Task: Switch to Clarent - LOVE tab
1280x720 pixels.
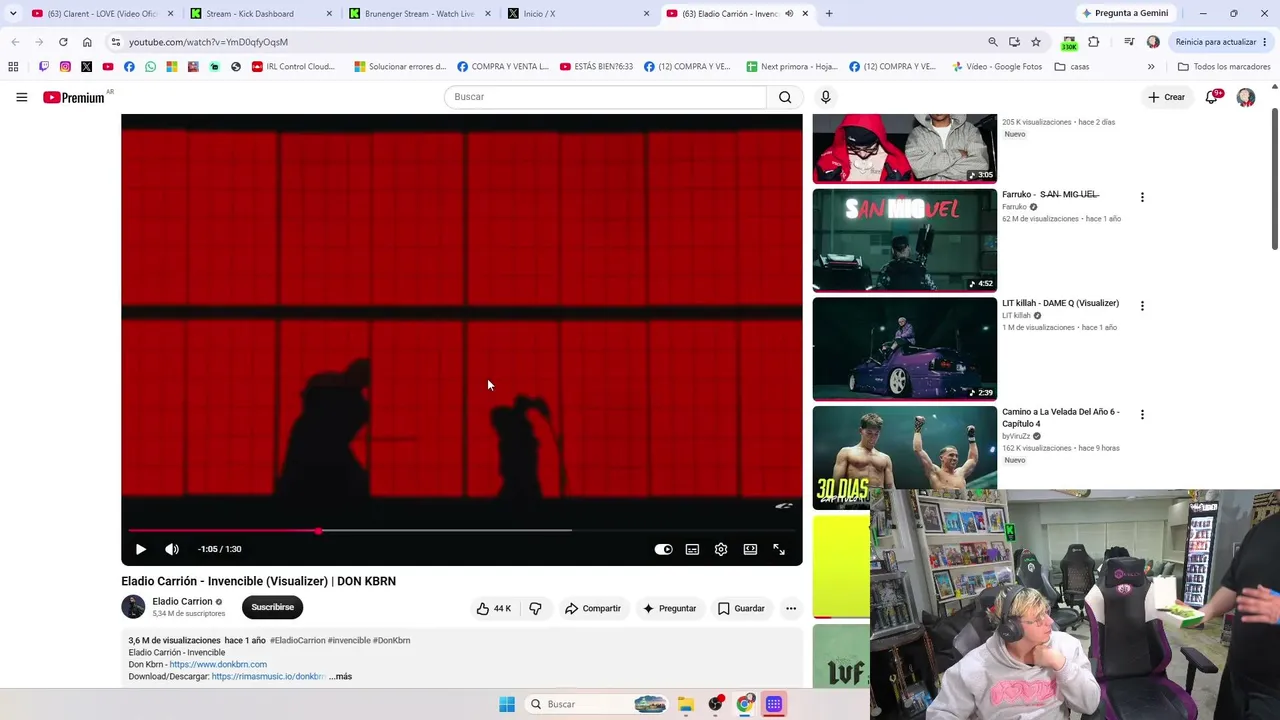Action: pos(100,14)
